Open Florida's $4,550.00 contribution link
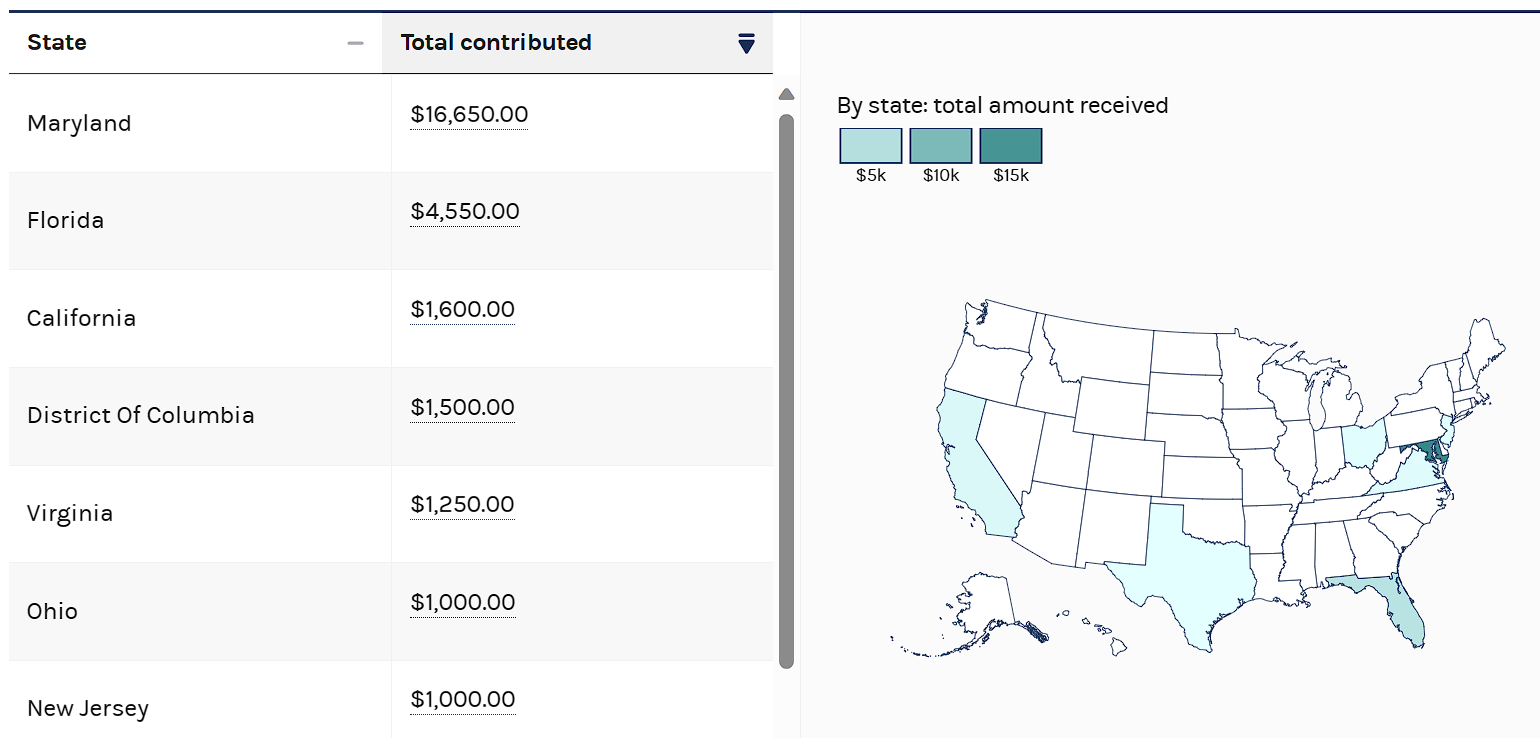The image size is (1540, 738). 465,212
